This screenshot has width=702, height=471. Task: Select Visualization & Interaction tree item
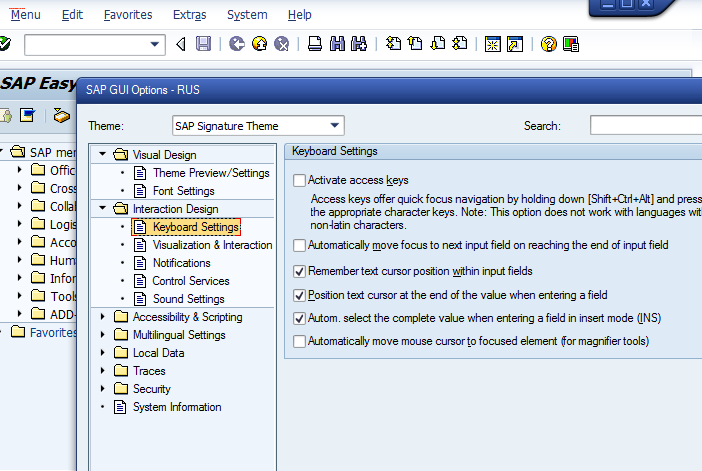213,245
